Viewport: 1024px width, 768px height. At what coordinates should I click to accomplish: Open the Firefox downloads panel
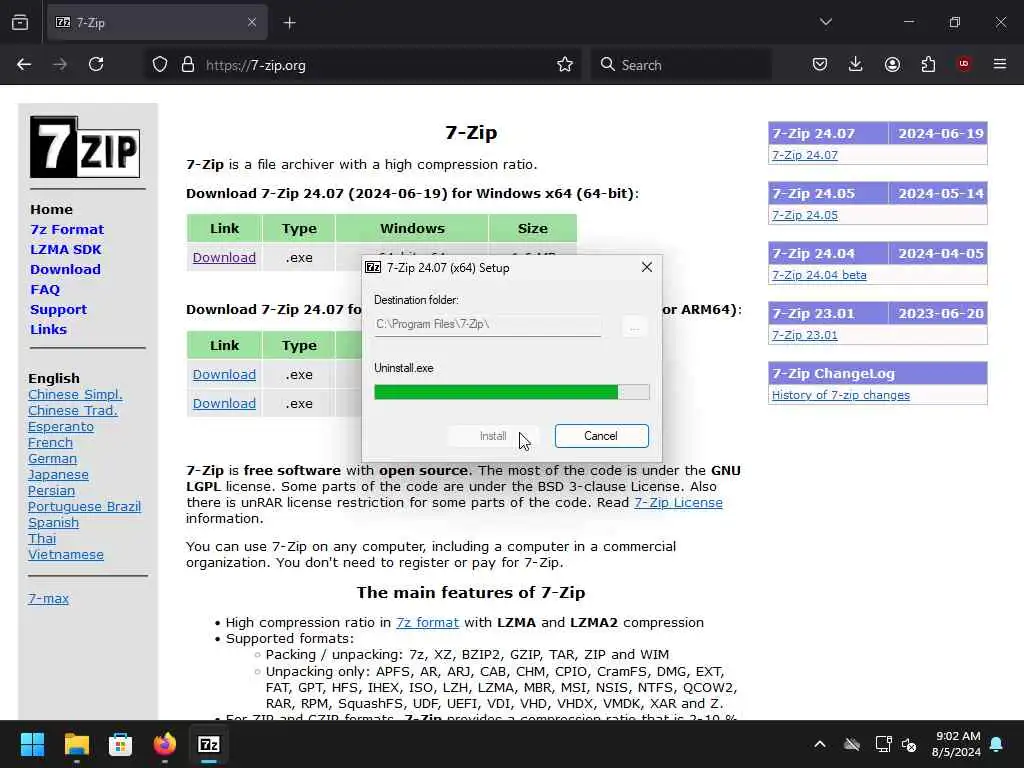tap(856, 65)
